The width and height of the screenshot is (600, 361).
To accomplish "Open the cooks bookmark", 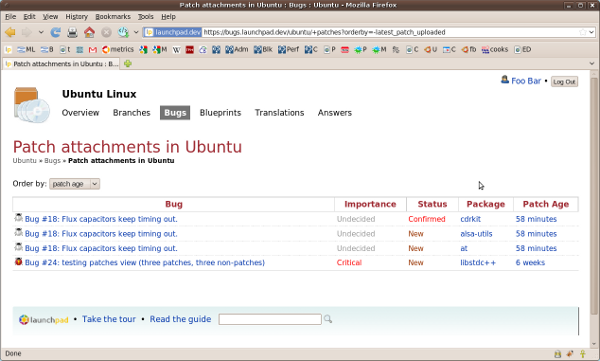I will pyautogui.click(x=495, y=49).
